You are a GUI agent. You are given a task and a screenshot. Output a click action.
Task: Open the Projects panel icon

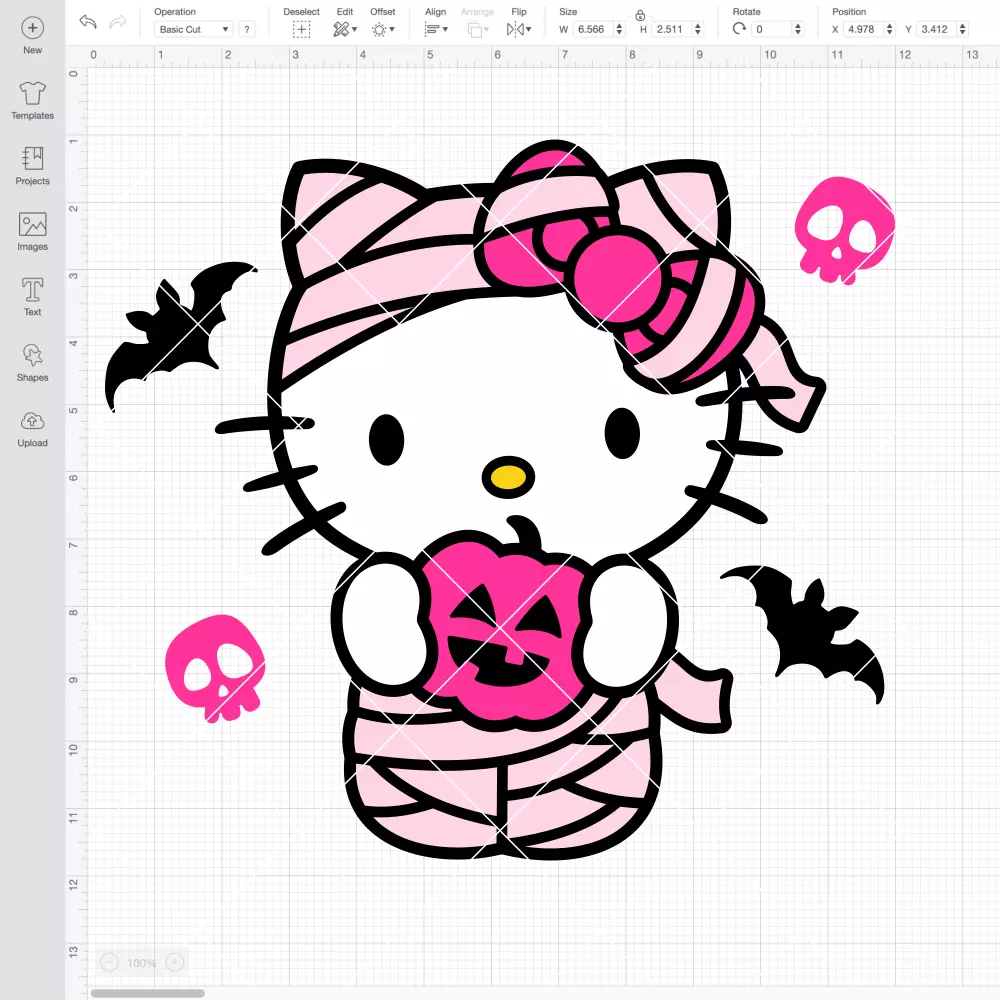[x=33, y=158]
